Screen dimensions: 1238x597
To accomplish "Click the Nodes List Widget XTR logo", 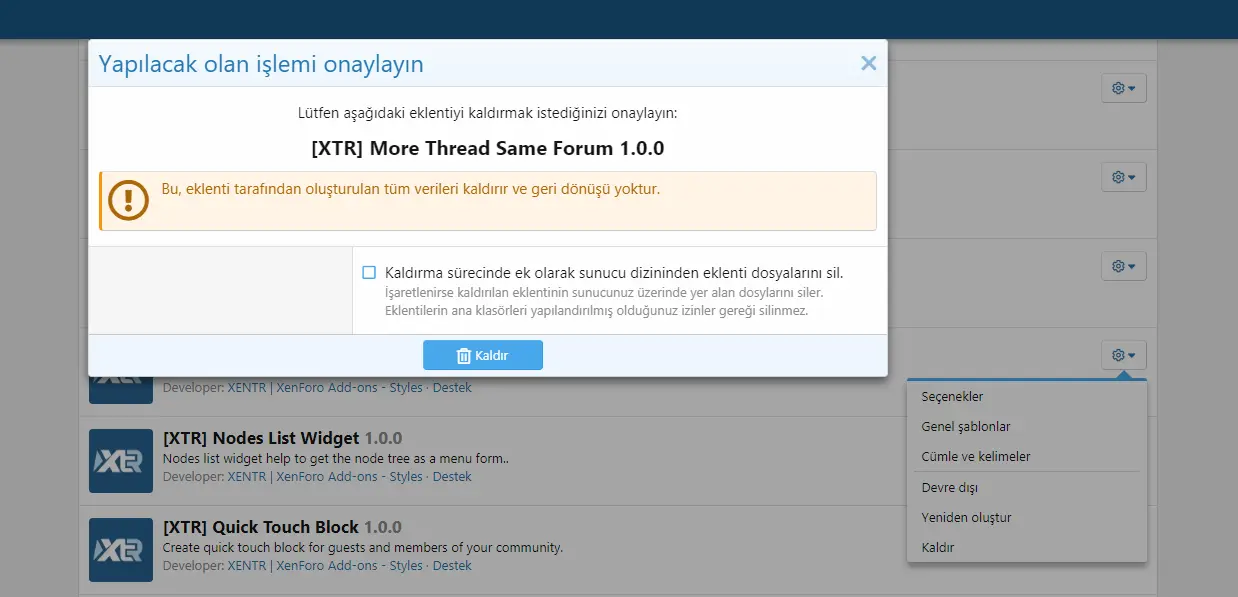I will 121,461.
